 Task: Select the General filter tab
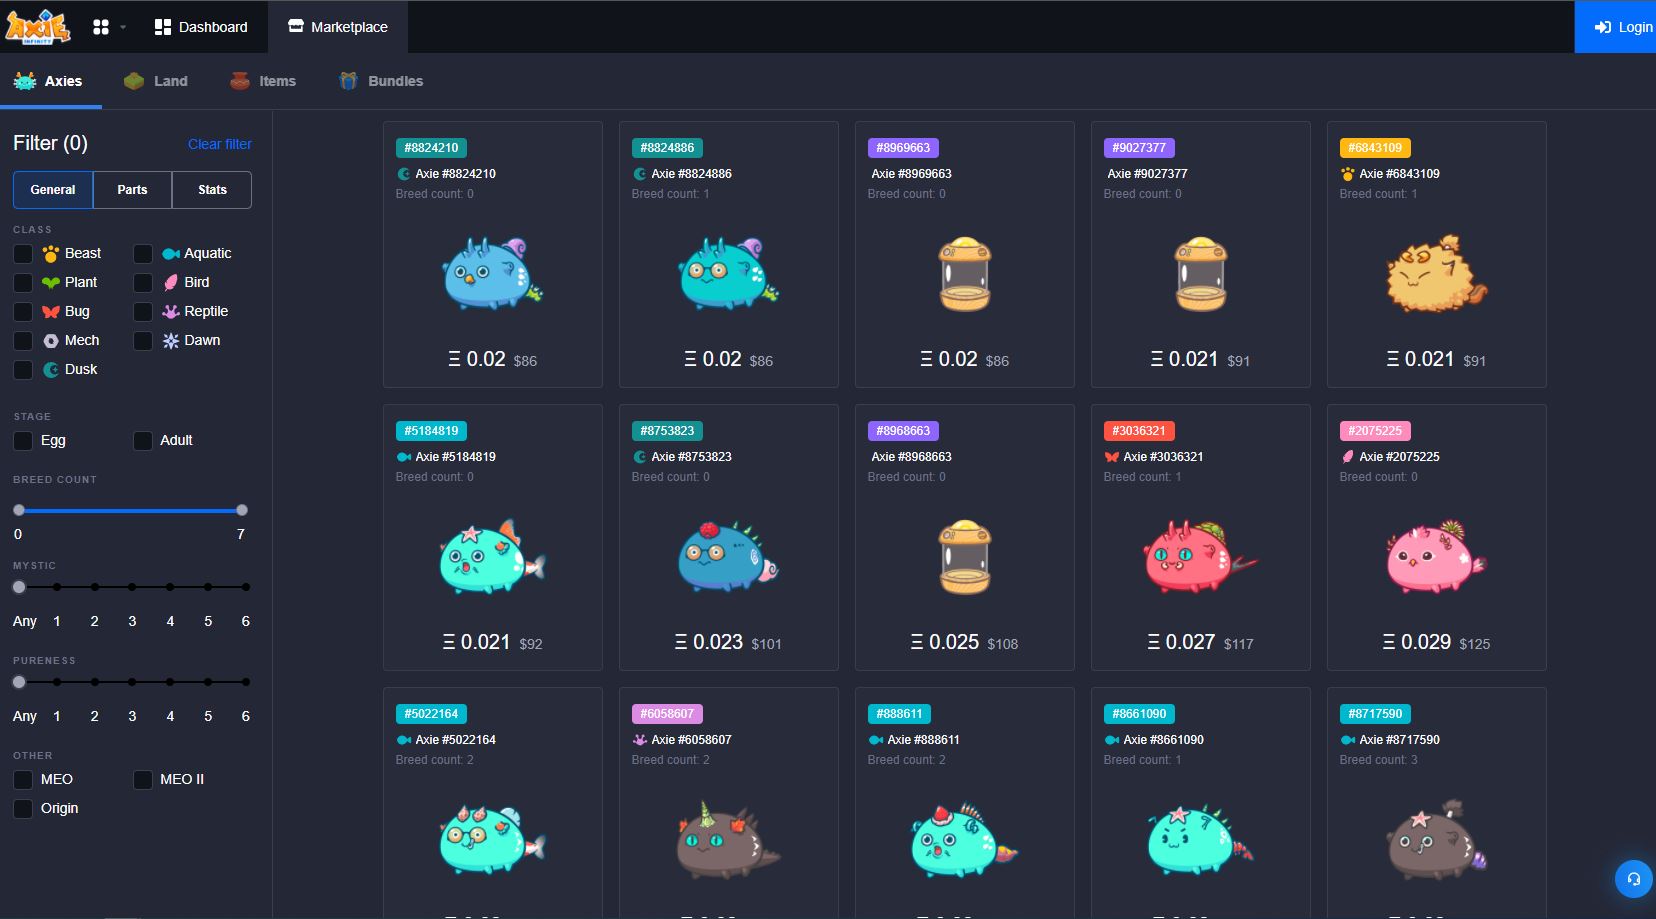[53, 190]
